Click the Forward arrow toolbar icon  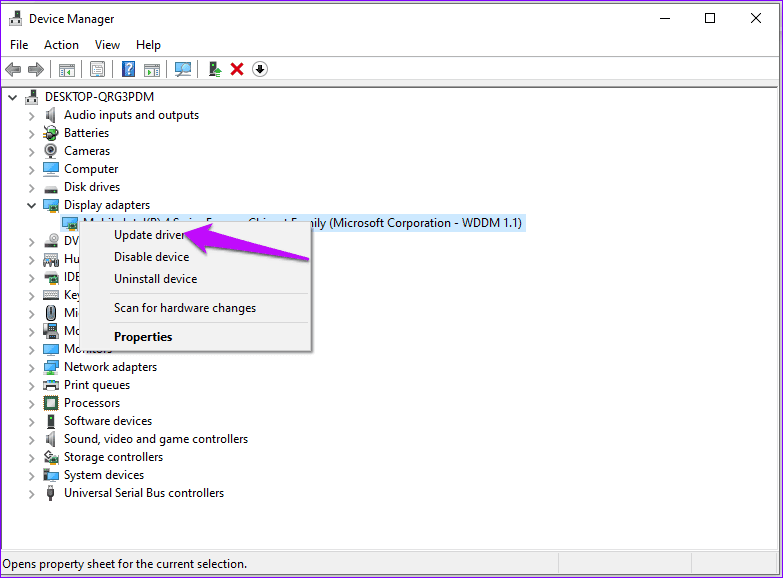click(x=35, y=69)
